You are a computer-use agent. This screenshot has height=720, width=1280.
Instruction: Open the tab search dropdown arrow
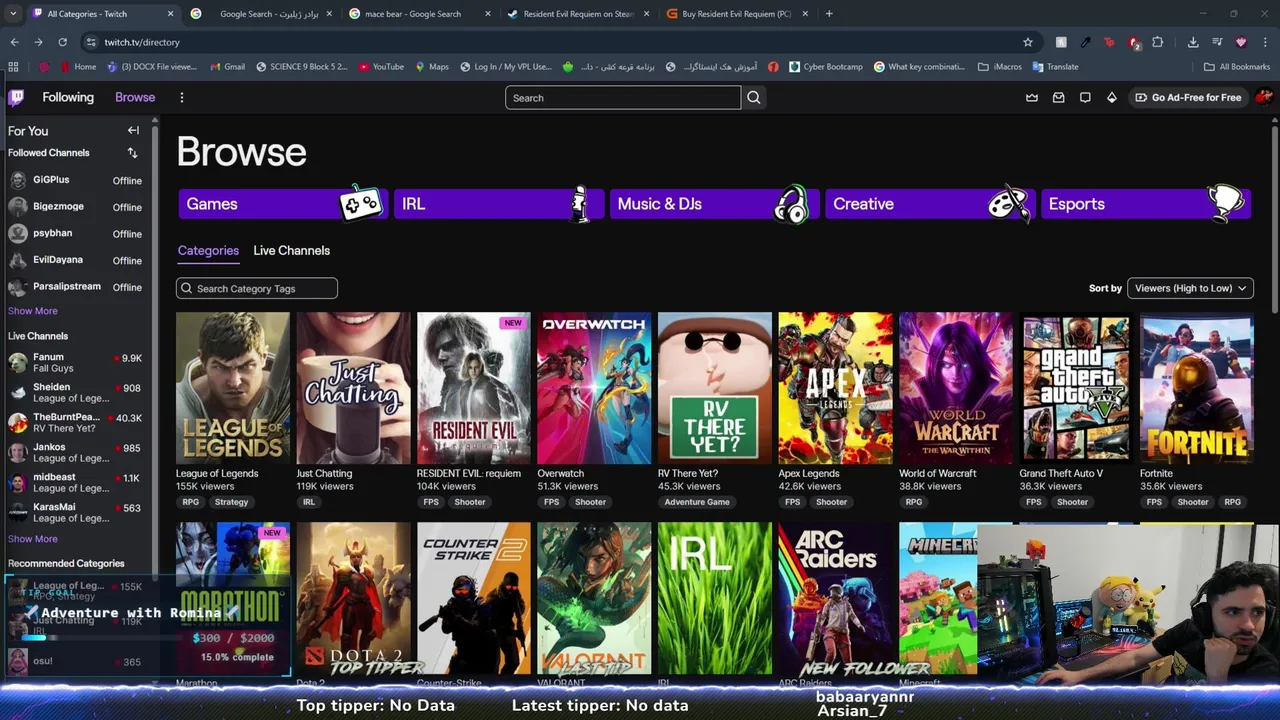[12, 14]
